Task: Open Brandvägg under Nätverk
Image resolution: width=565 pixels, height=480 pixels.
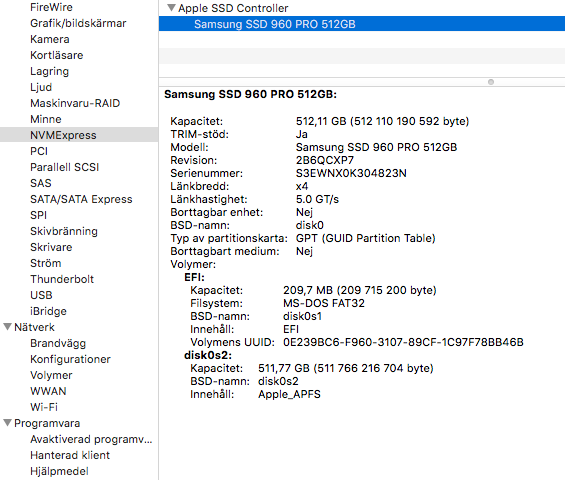Action: click(58, 343)
